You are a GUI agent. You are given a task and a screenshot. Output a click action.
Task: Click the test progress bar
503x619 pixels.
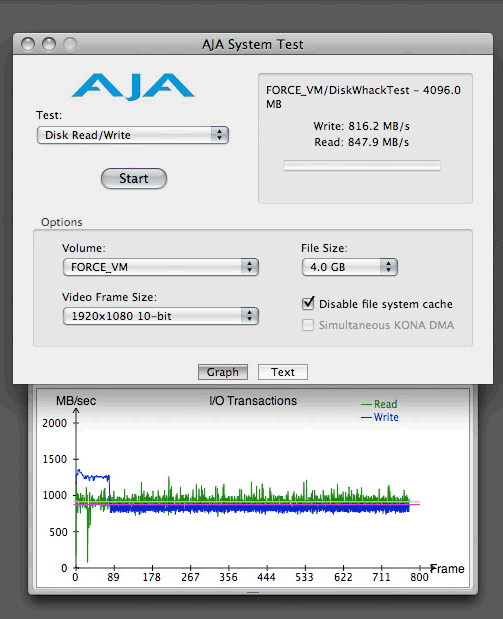point(362,166)
